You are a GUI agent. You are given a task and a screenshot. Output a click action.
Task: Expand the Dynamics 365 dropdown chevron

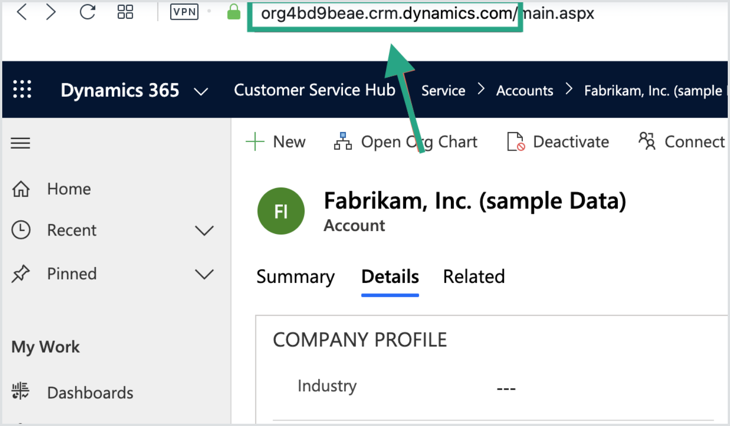201,91
